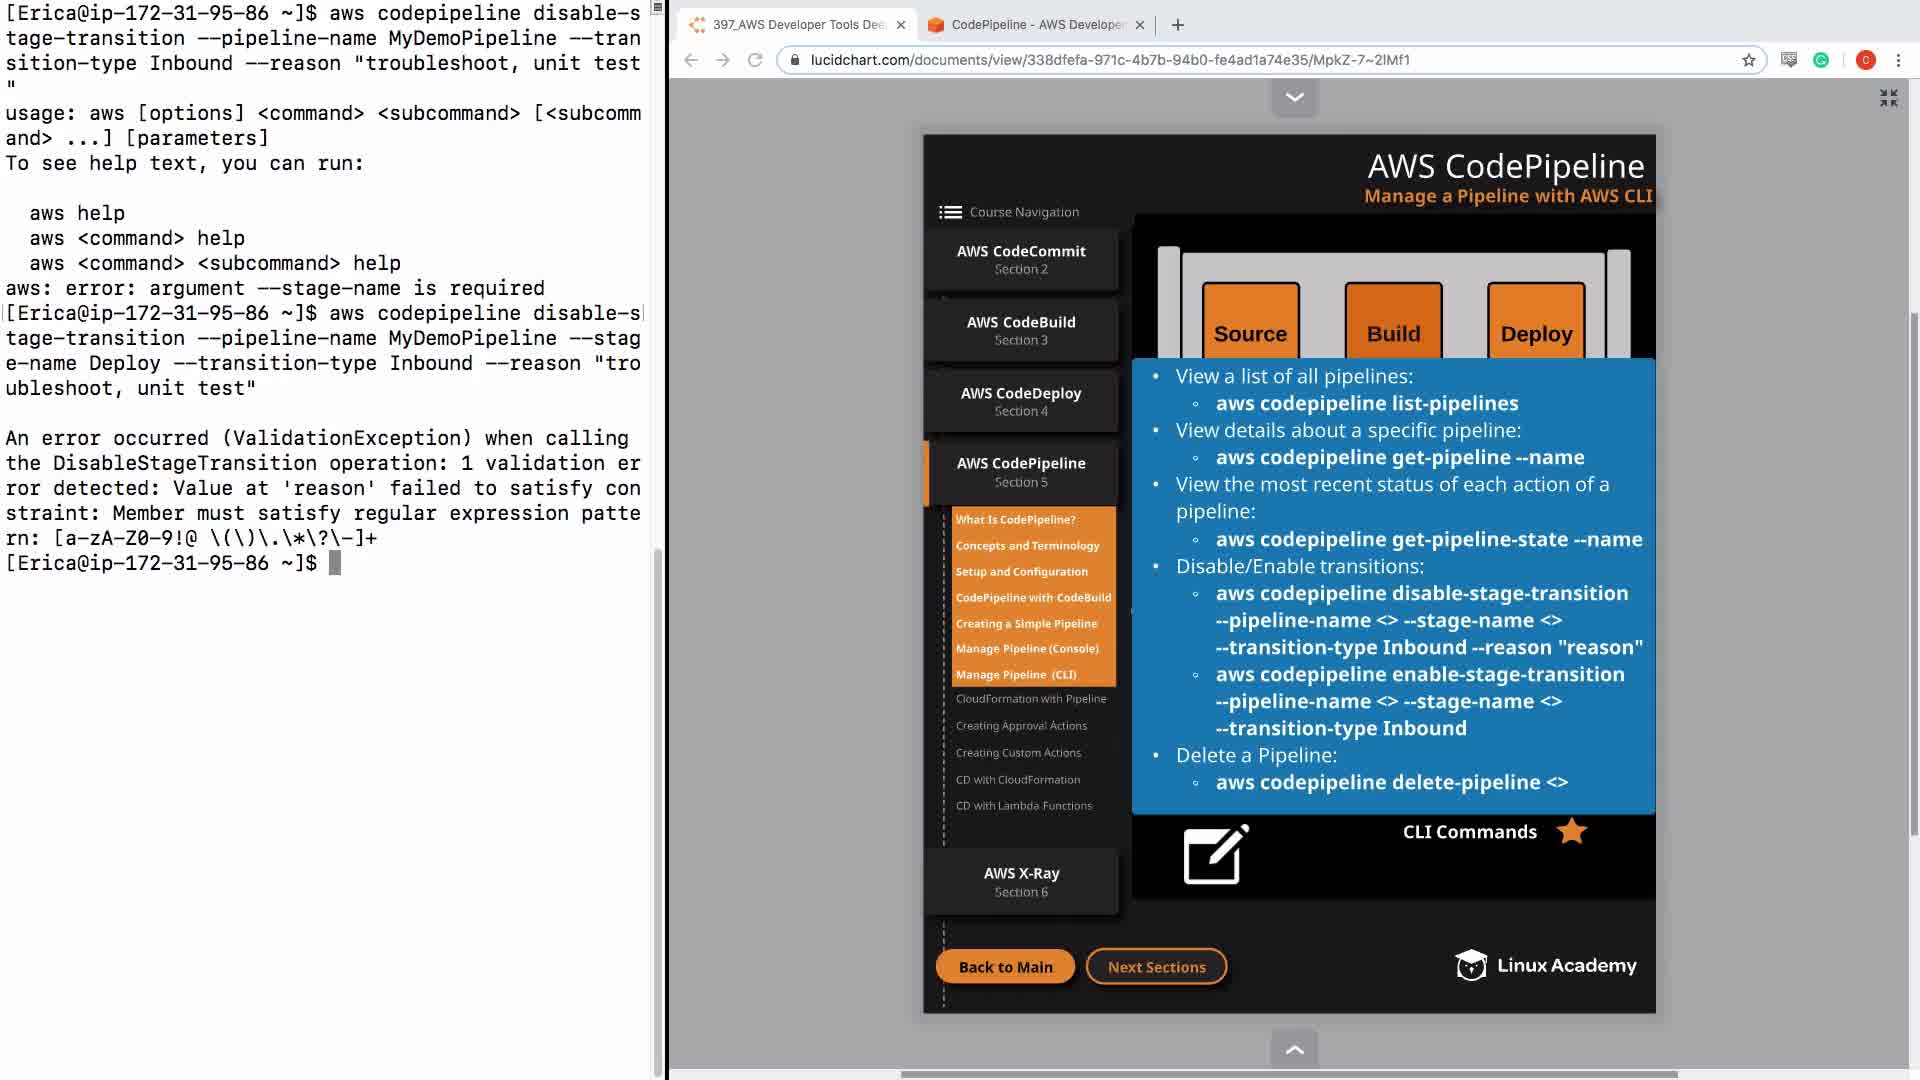The image size is (1920, 1080).
Task: Click the Linux Academy logo
Action: (1545, 965)
